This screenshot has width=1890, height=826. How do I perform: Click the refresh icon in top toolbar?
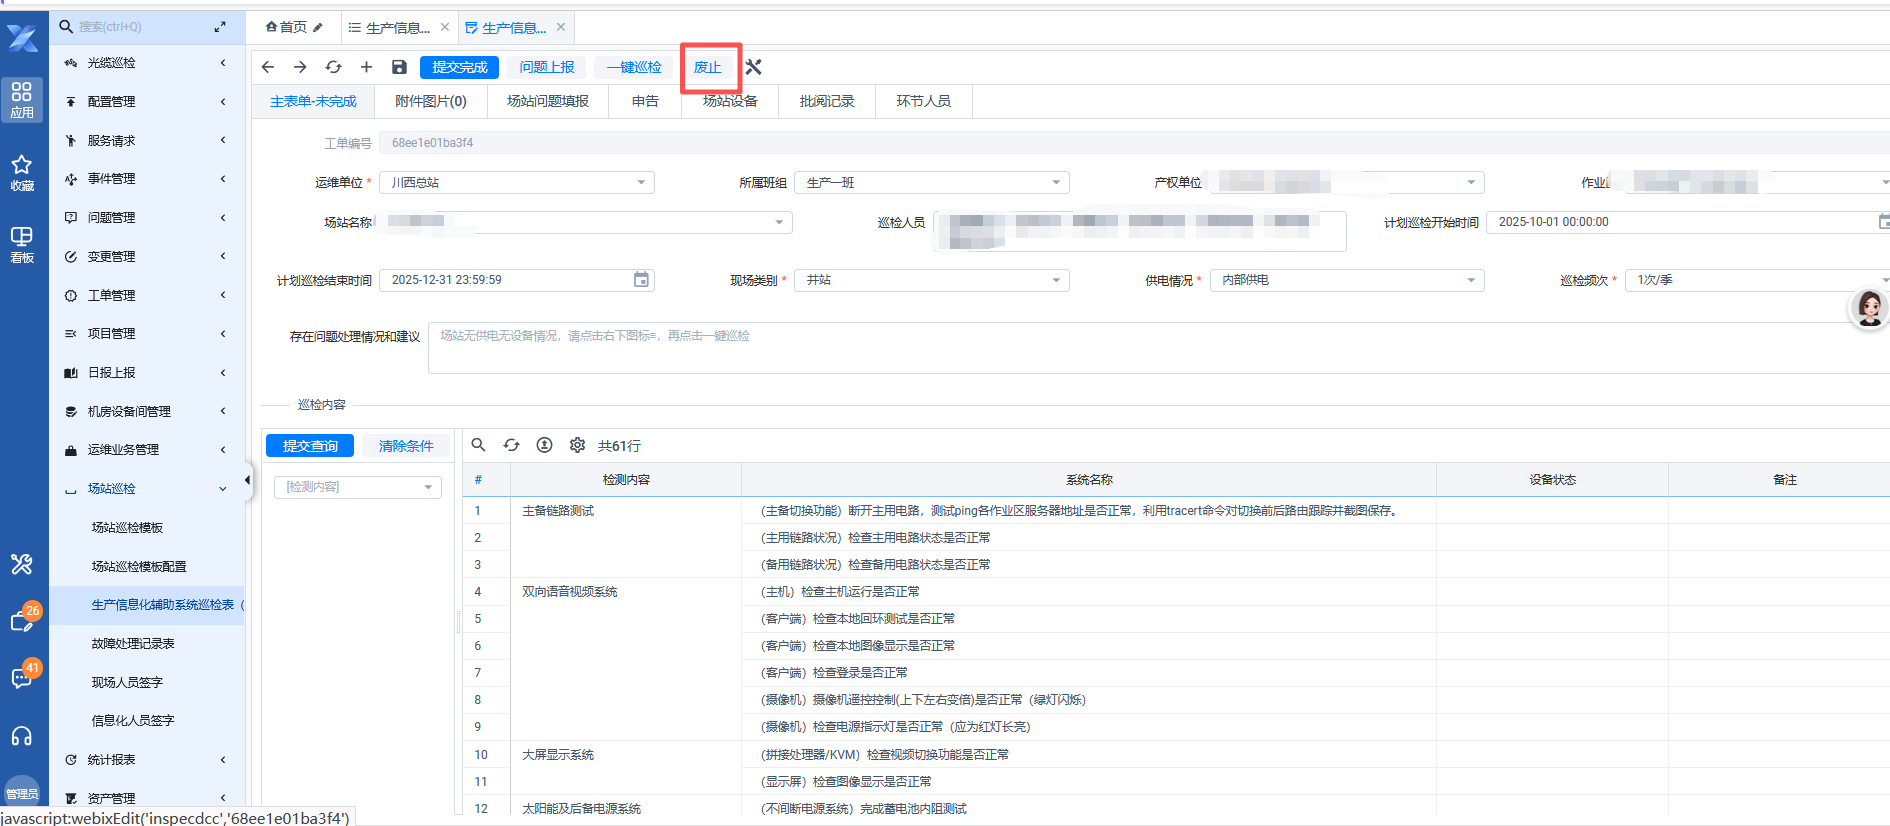333,67
